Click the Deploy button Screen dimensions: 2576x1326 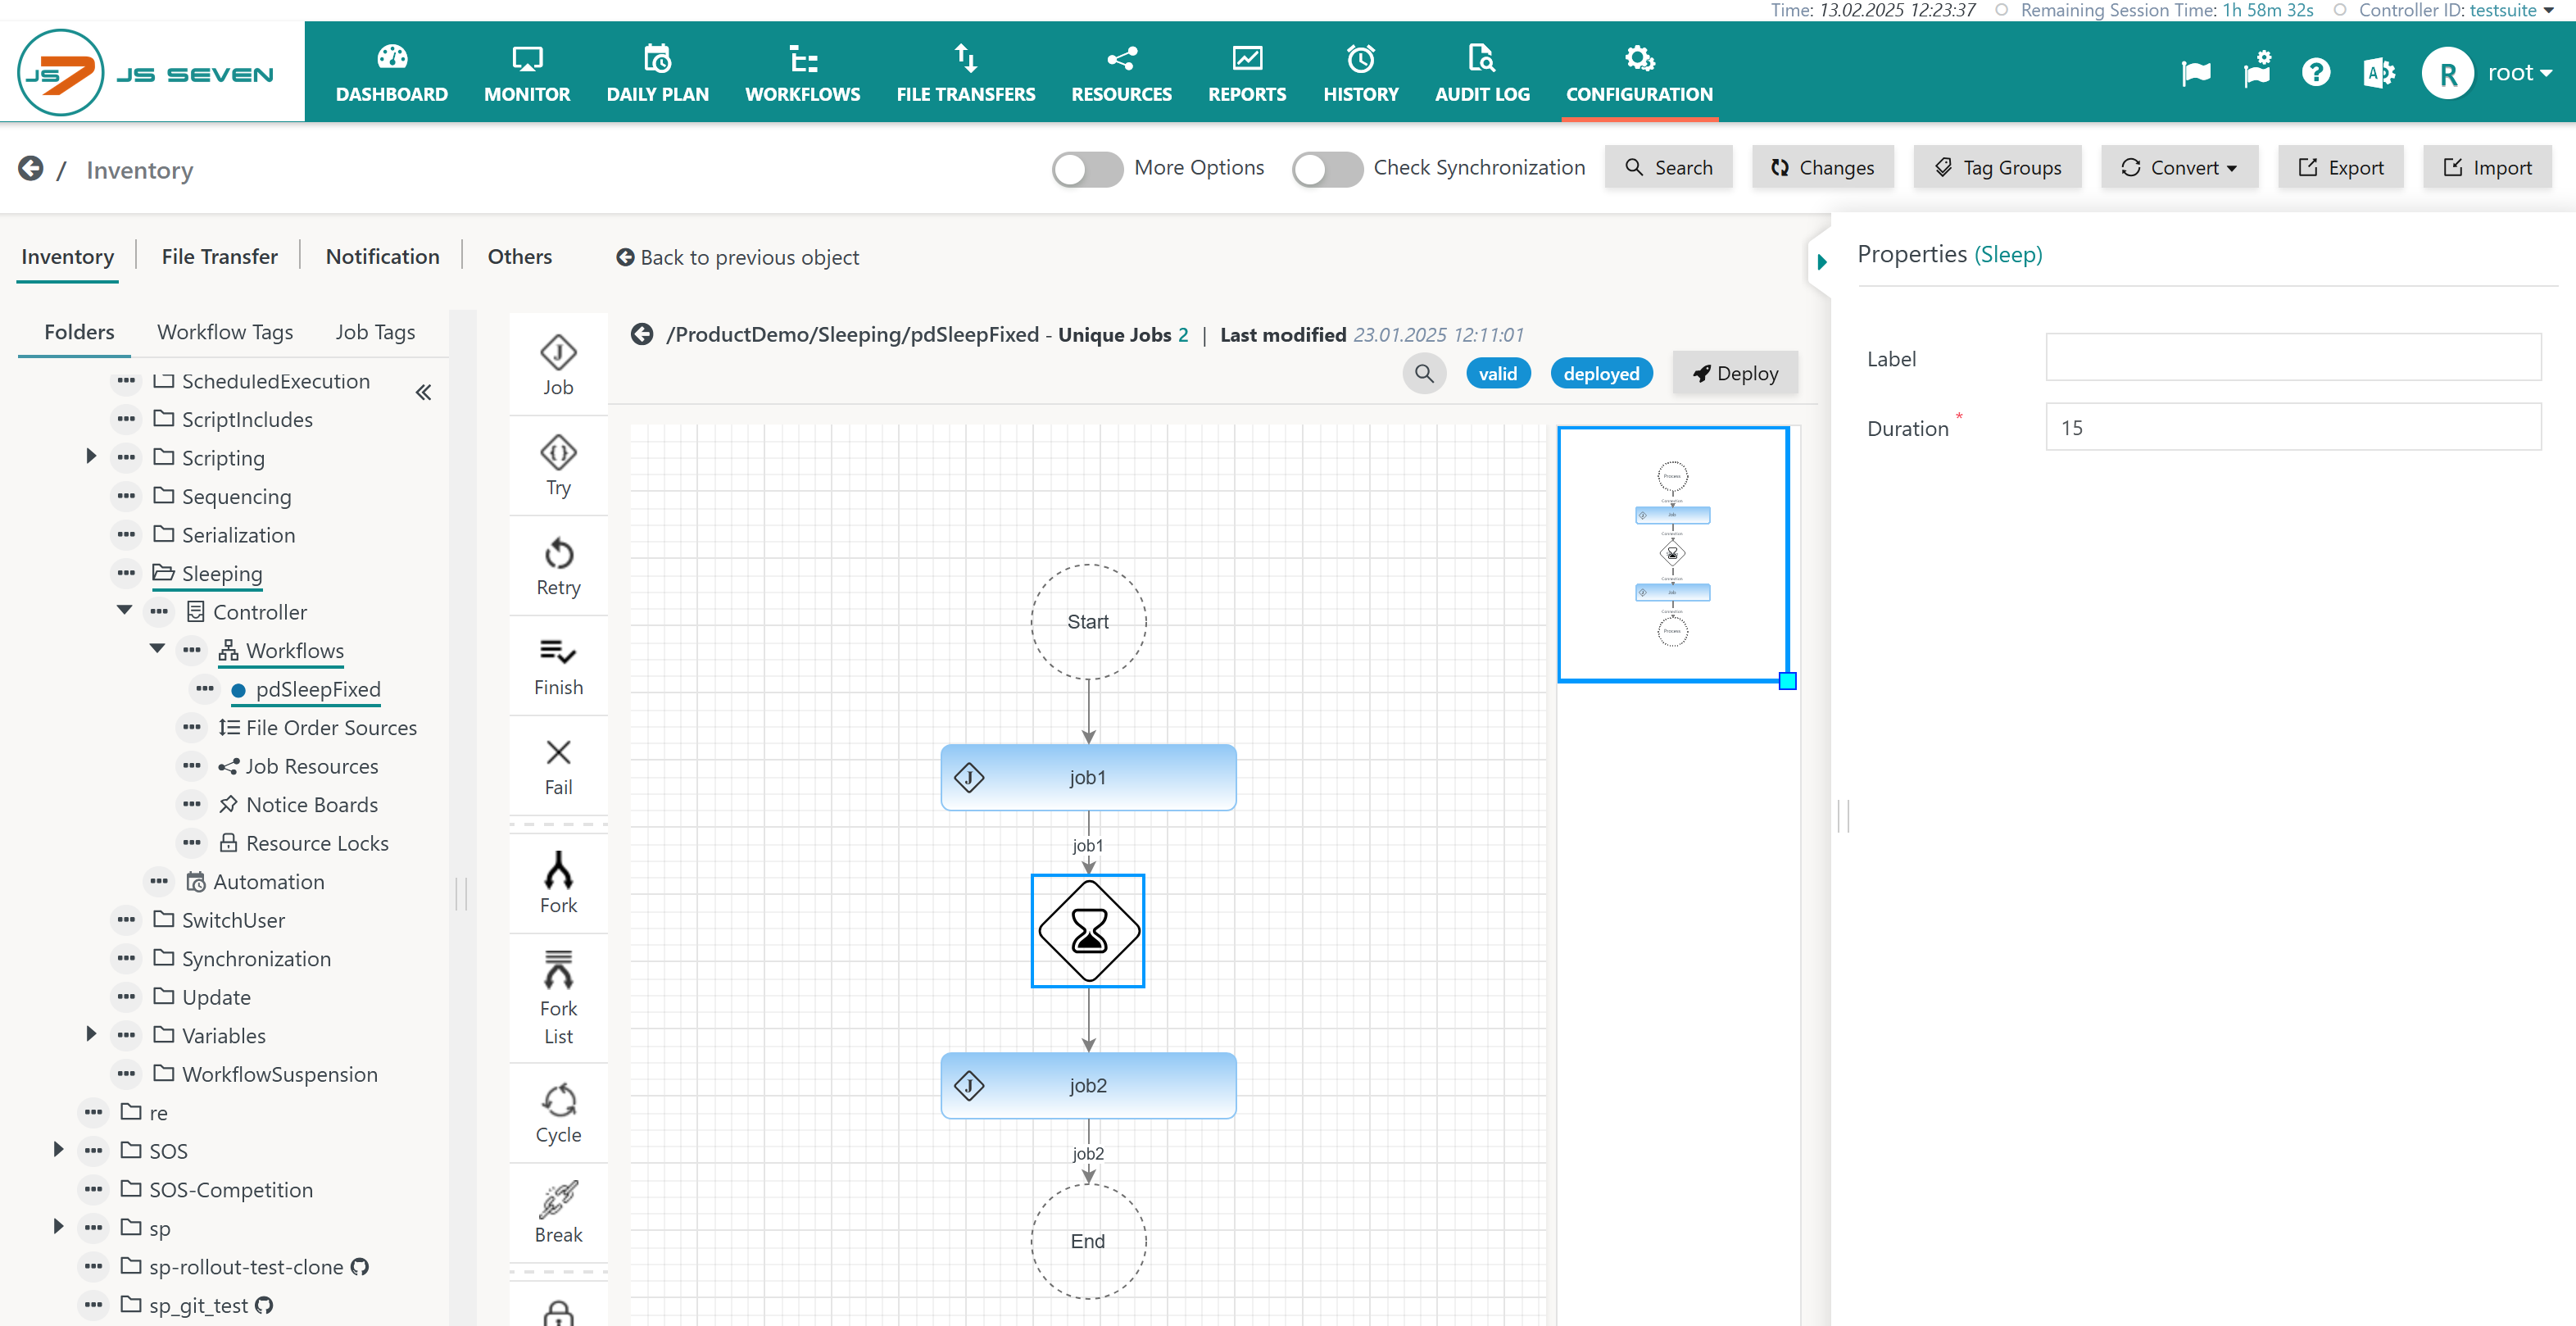(x=1735, y=374)
